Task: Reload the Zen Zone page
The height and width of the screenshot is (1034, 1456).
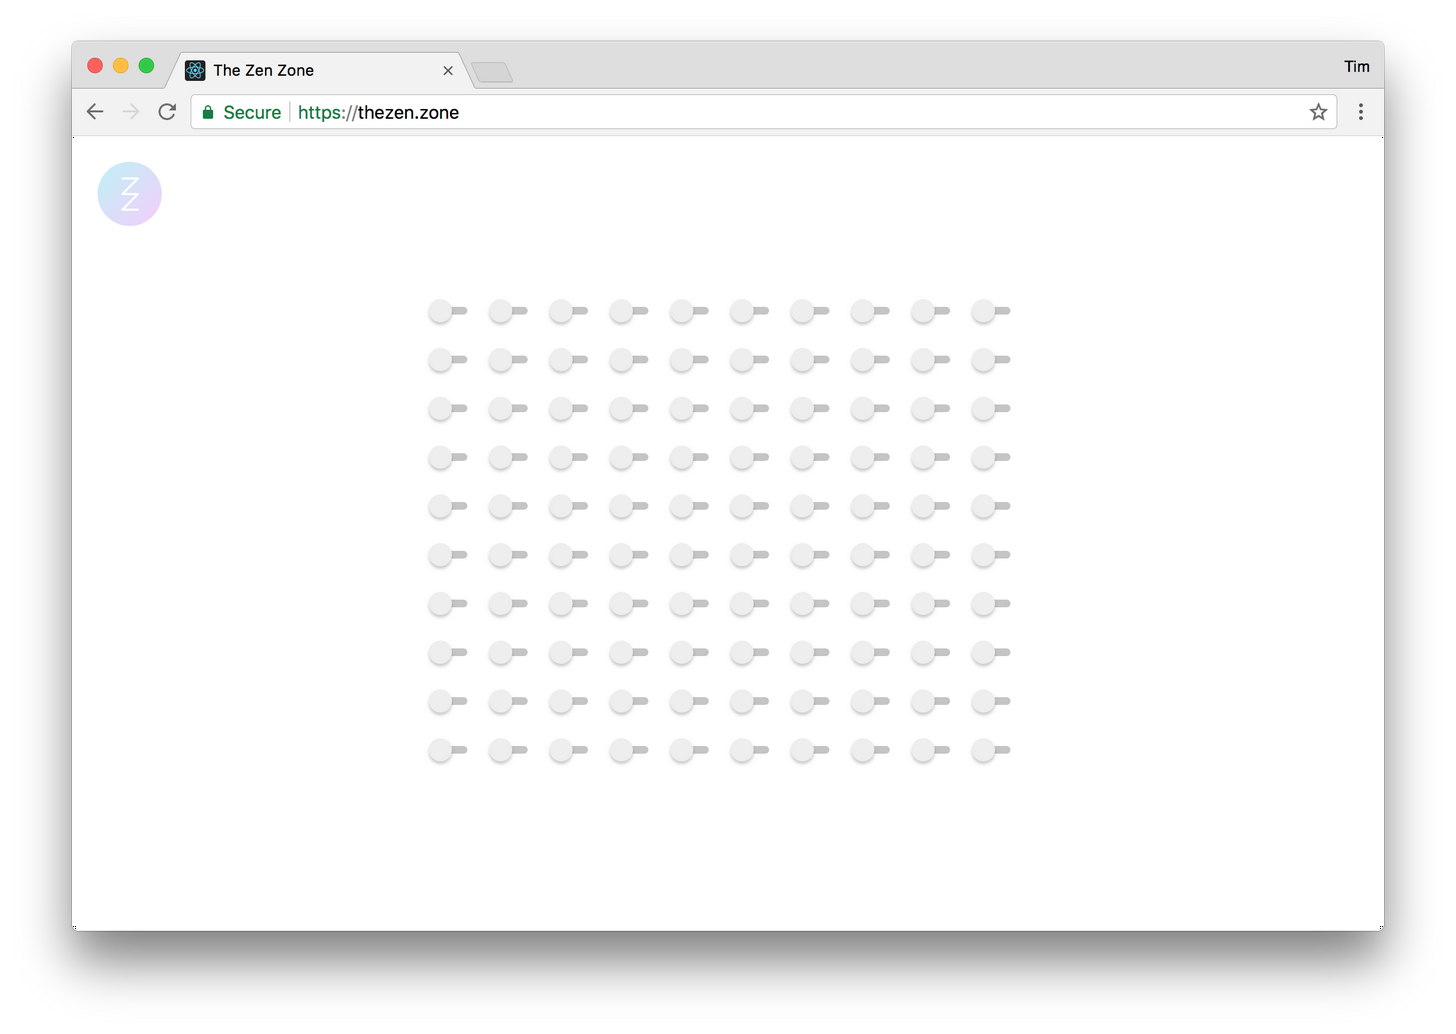Action: (x=167, y=112)
